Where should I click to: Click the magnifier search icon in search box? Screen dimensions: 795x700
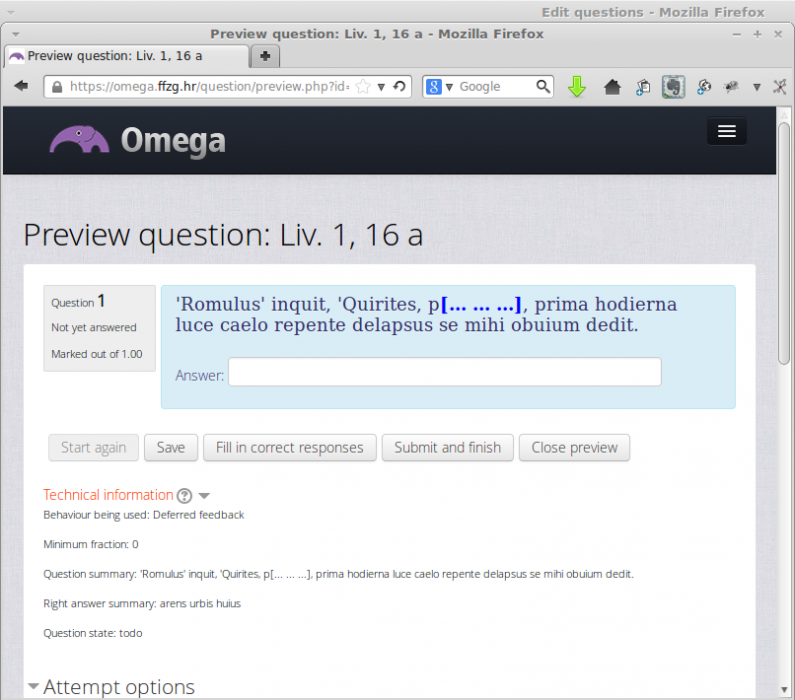pyautogui.click(x=543, y=86)
